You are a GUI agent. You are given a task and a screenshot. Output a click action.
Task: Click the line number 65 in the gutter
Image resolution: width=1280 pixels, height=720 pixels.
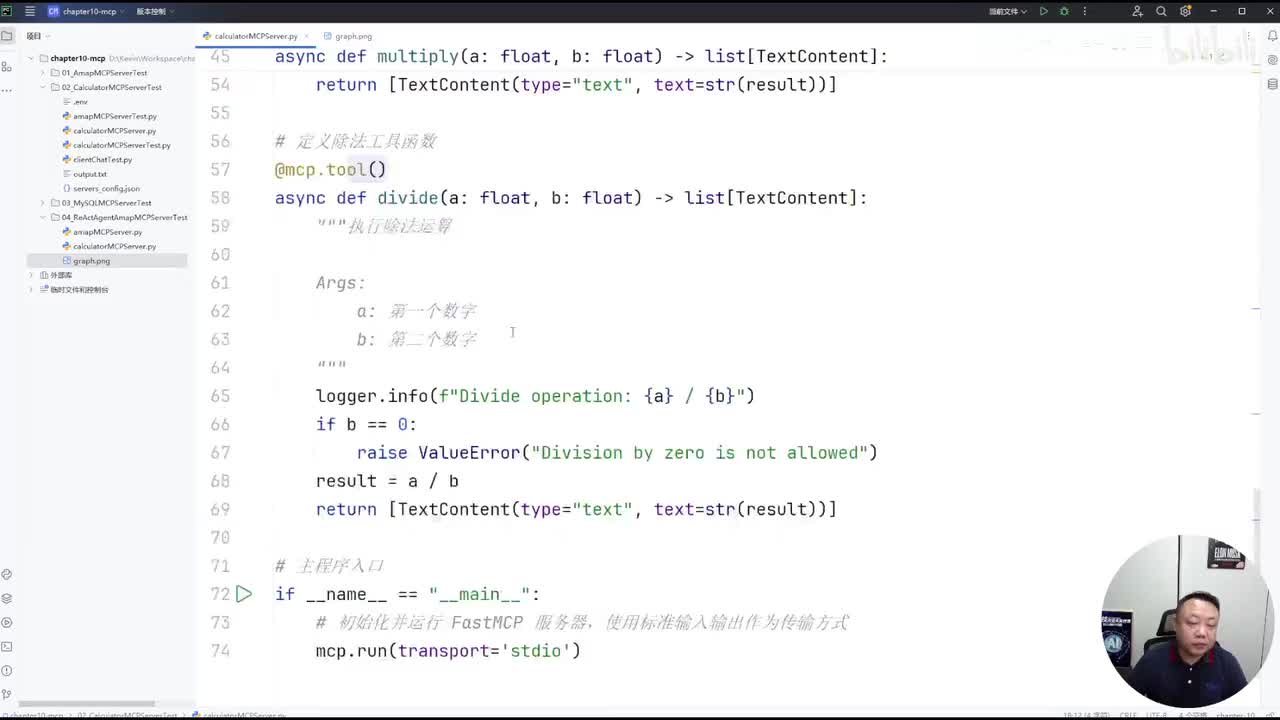tap(220, 396)
